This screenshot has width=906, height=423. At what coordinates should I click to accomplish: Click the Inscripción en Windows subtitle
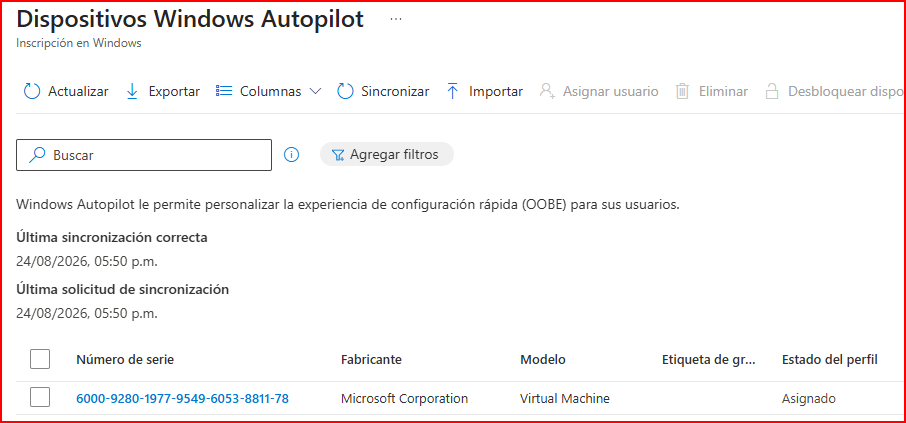point(79,43)
